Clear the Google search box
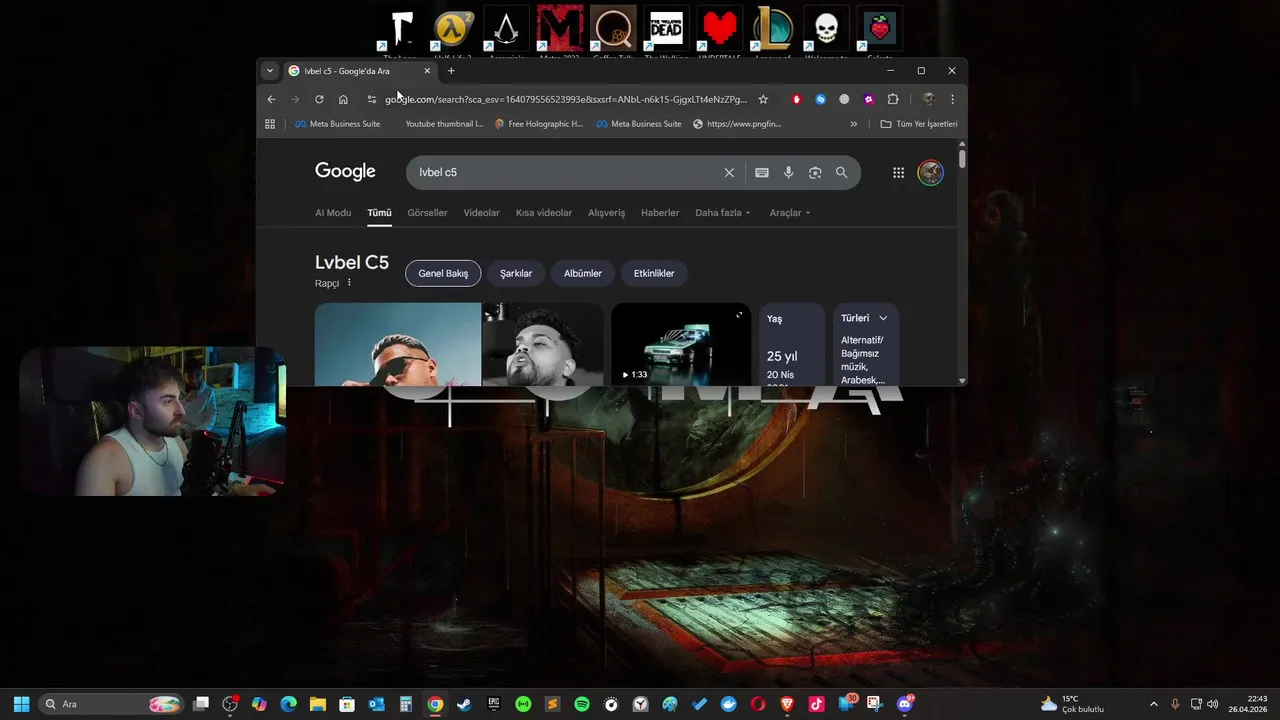The width and height of the screenshot is (1280, 720). (729, 172)
